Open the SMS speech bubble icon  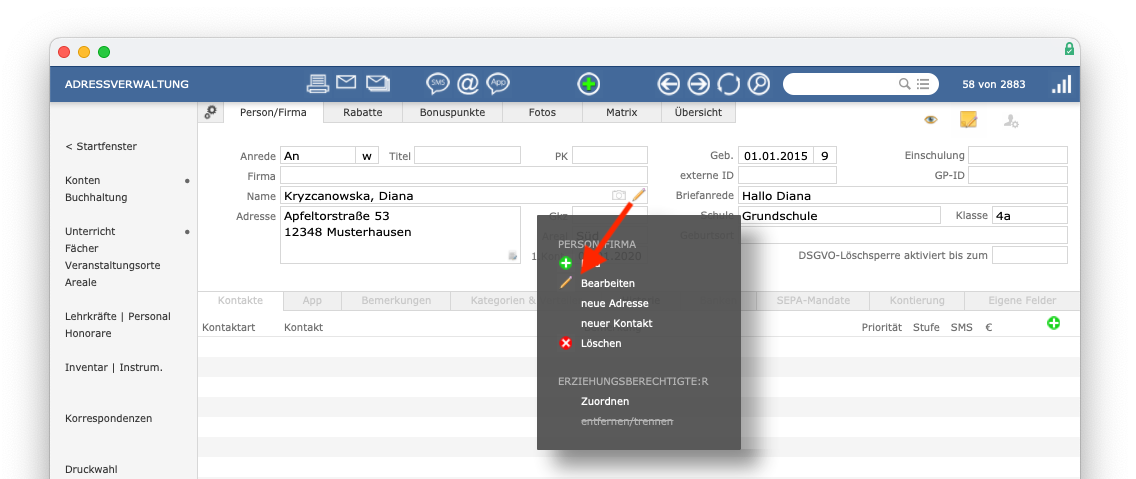(x=438, y=83)
